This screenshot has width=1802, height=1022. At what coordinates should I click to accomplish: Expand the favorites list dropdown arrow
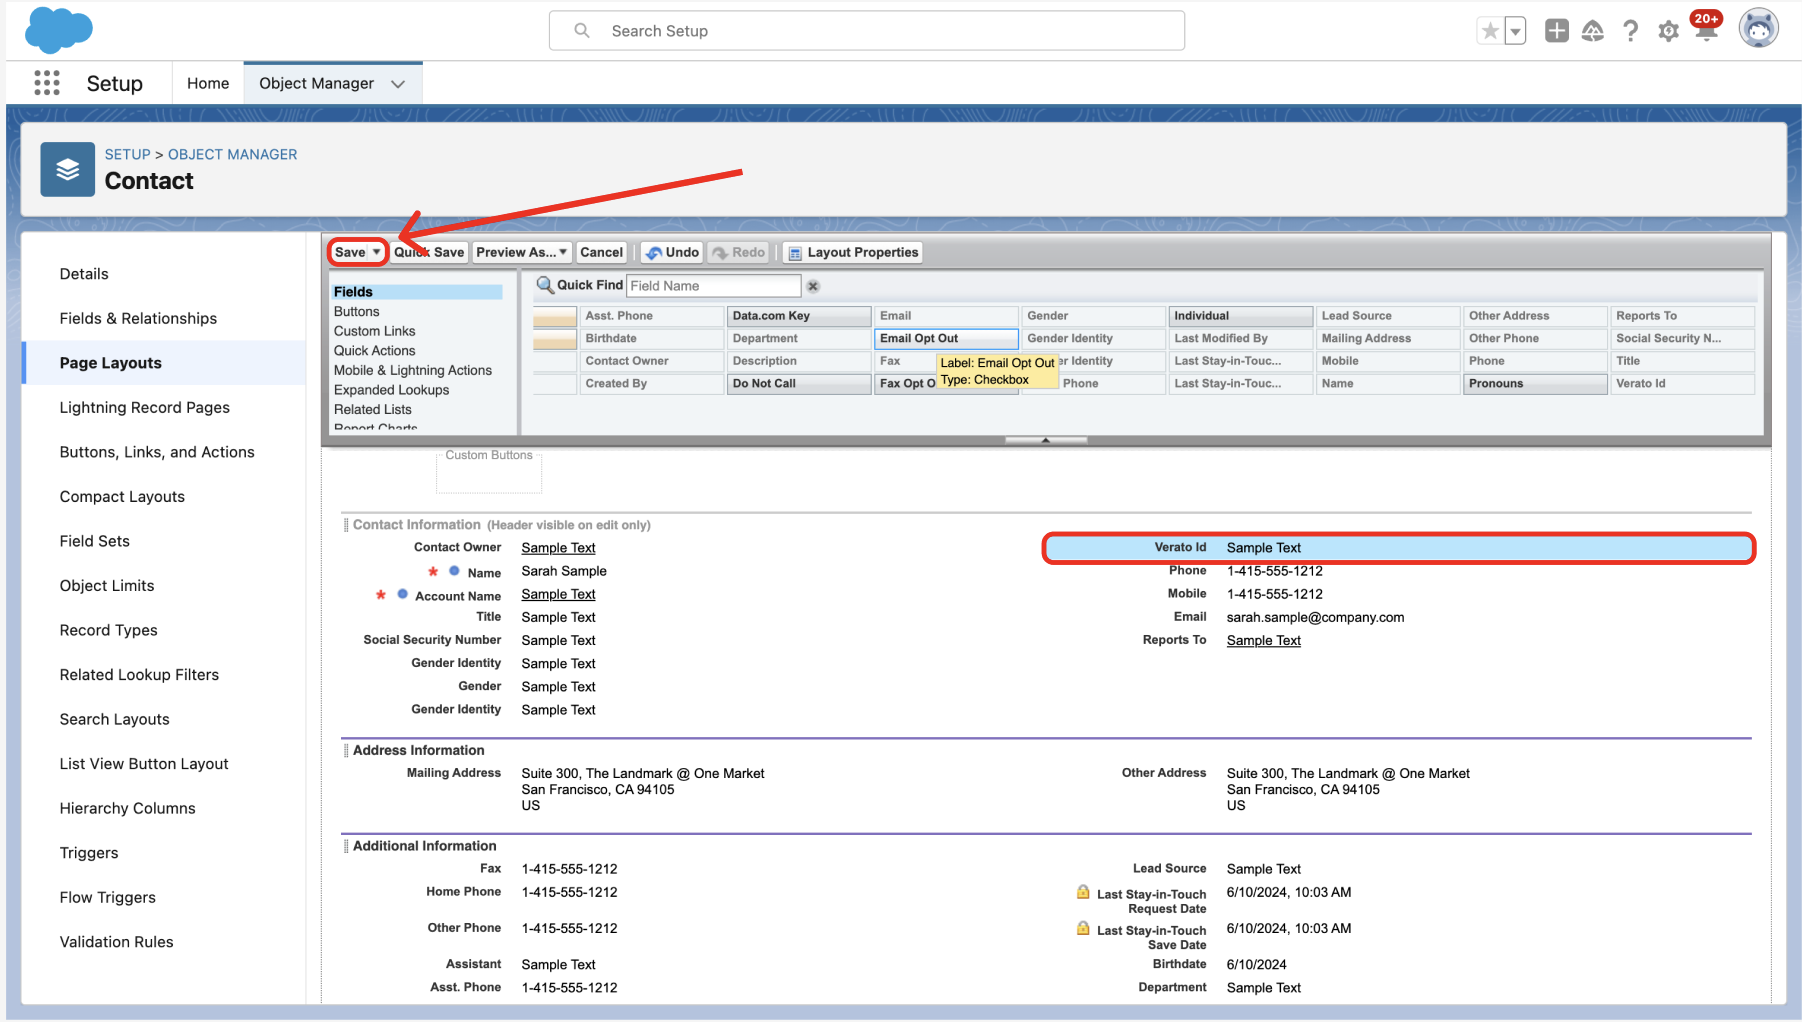pyautogui.click(x=1516, y=31)
